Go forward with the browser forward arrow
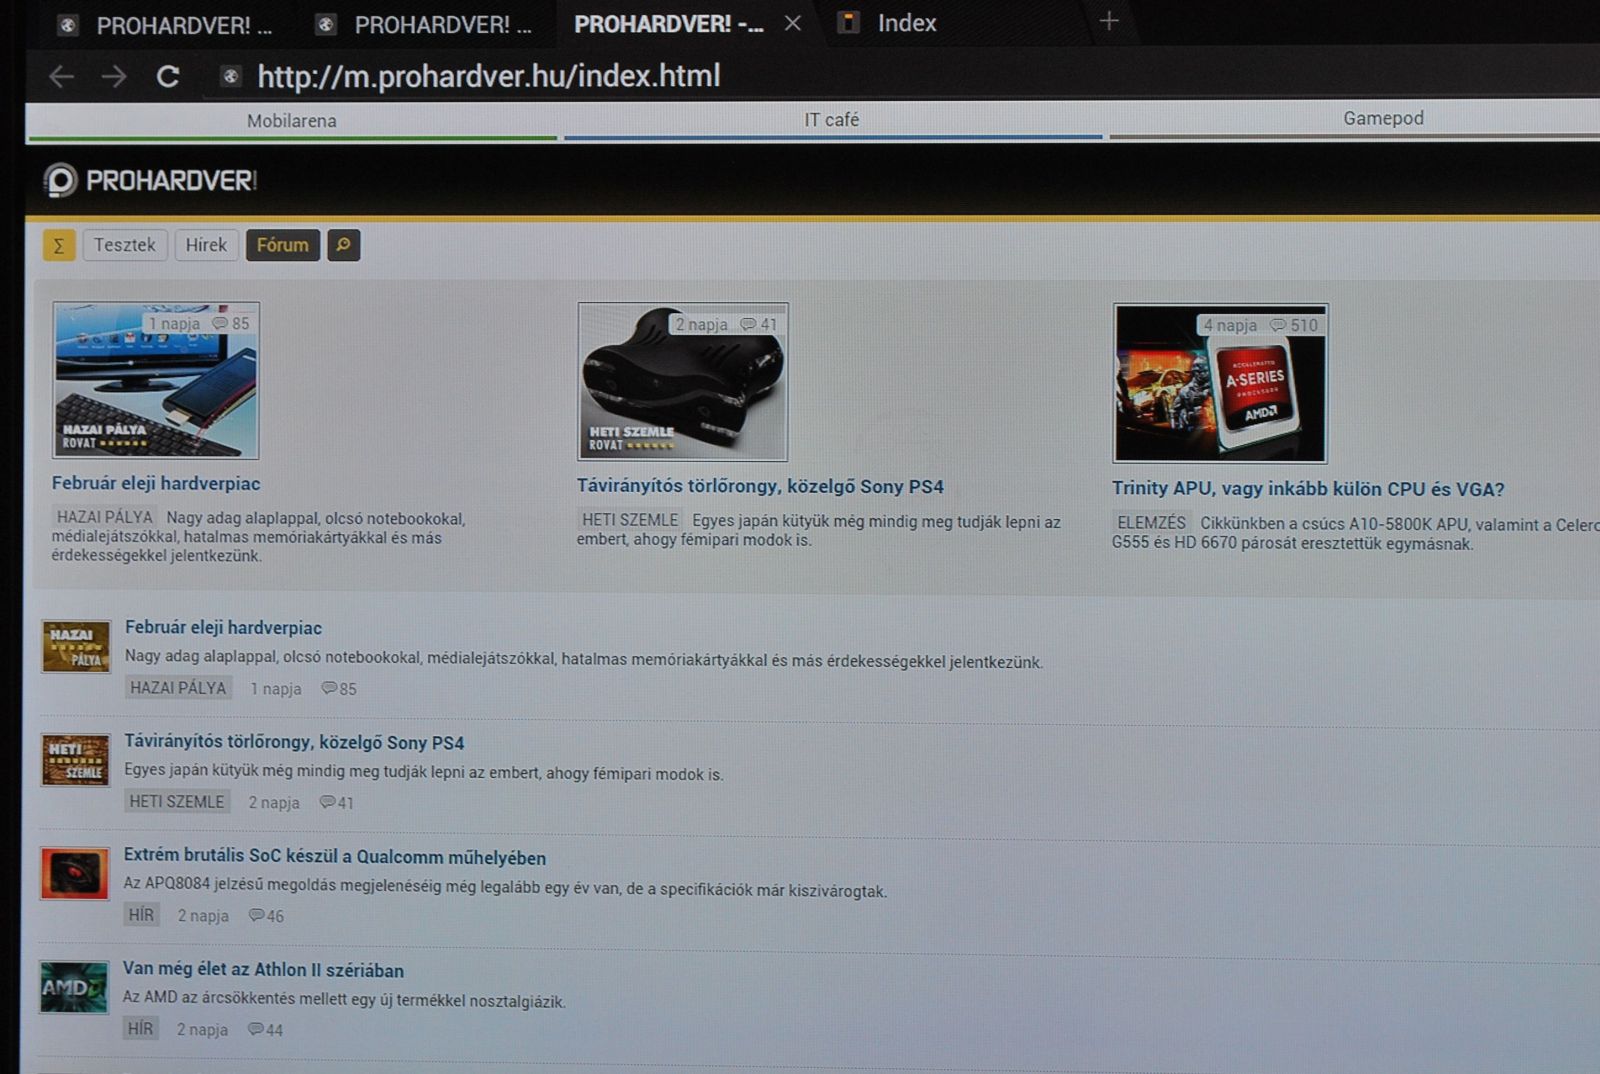This screenshot has height=1074, width=1600. click(114, 76)
